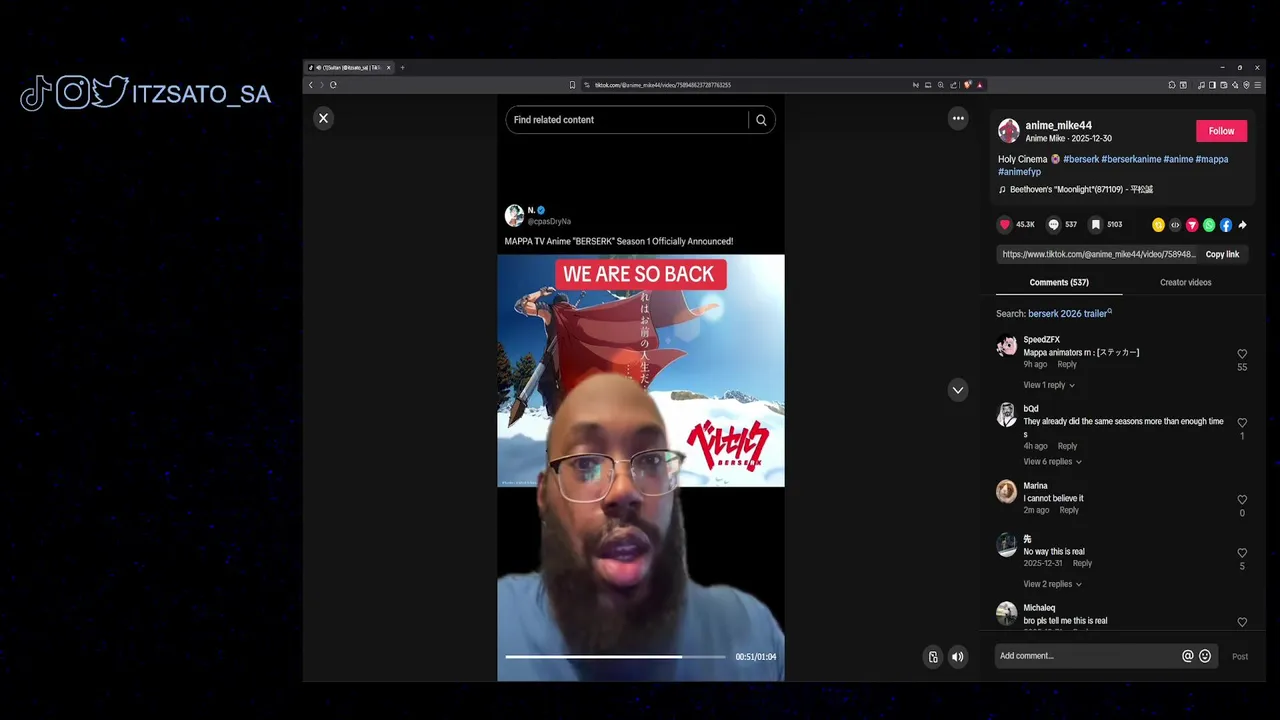Image resolution: width=1280 pixels, height=720 pixels.
Task: Open the browser zoom magnifier icon
Action: tap(941, 85)
